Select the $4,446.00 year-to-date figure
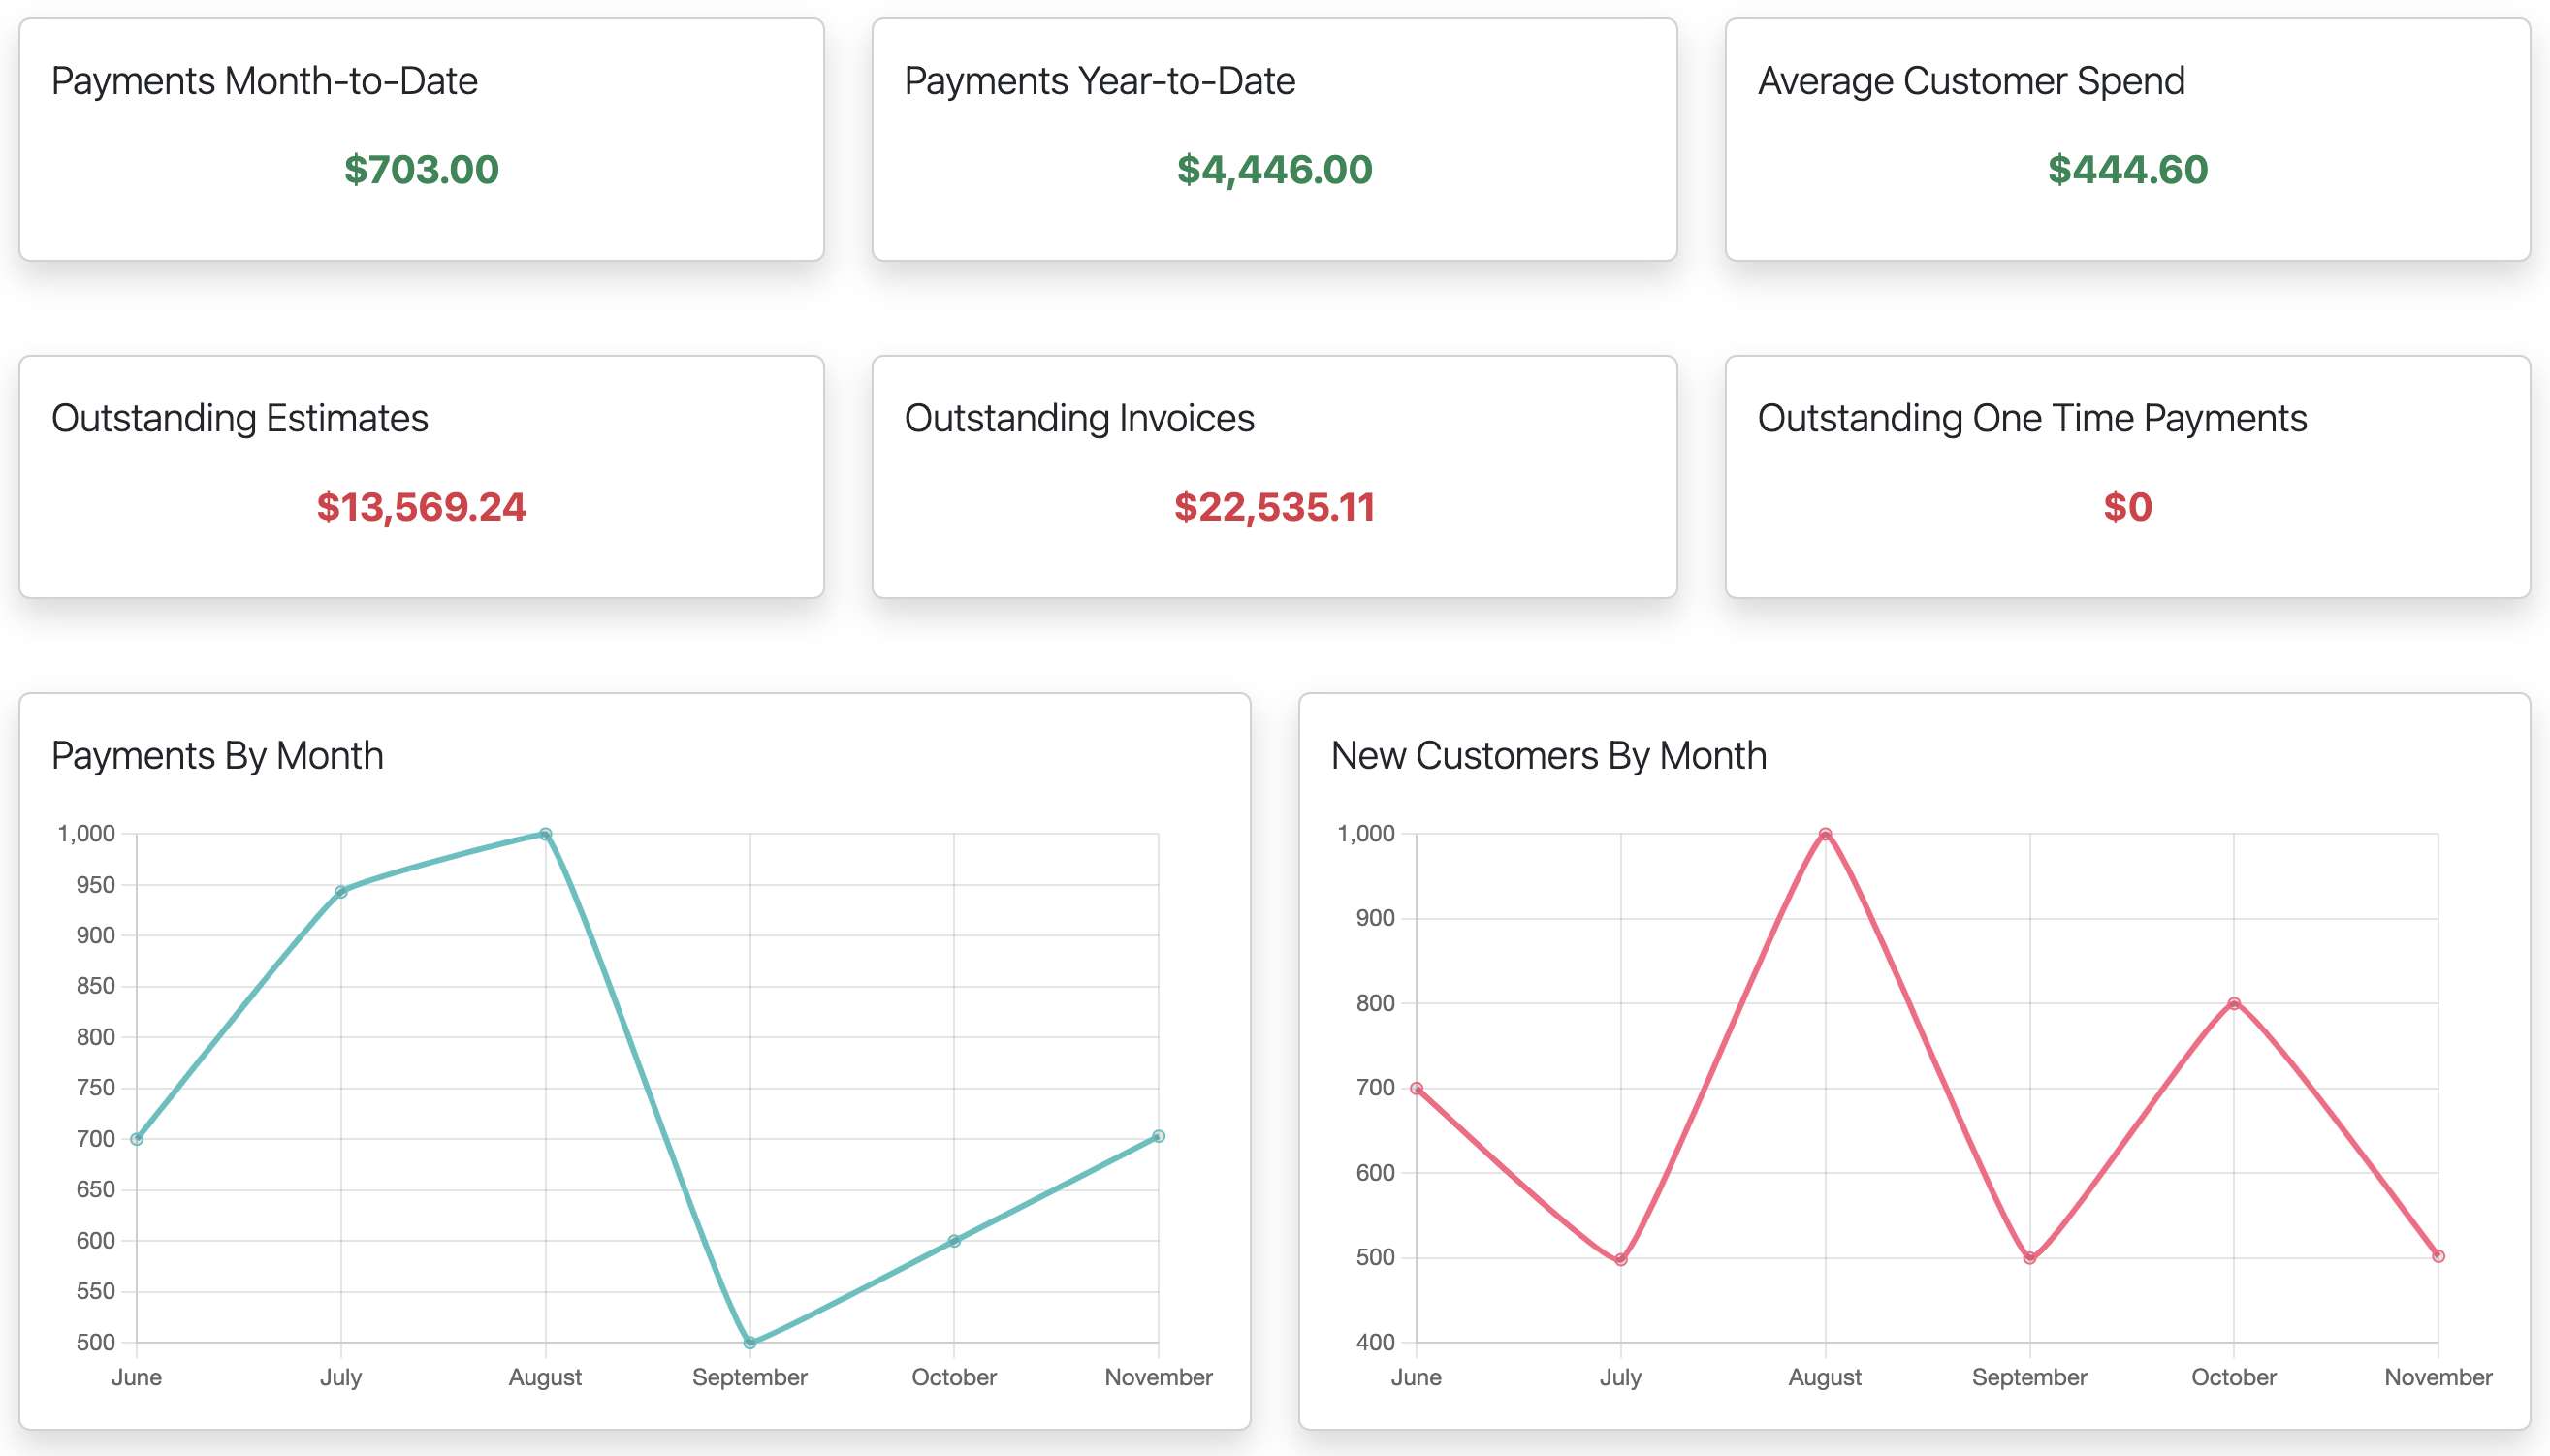Image resolution: width=2550 pixels, height=1456 pixels. [x=1275, y=168]
